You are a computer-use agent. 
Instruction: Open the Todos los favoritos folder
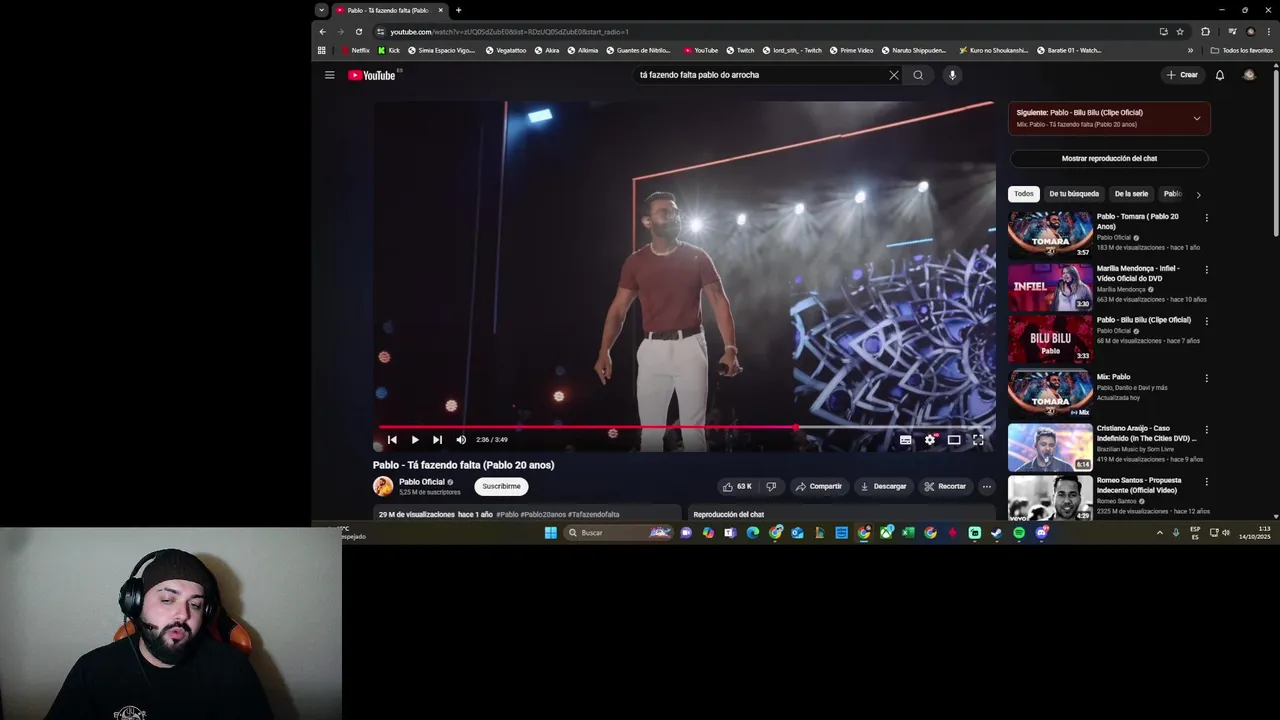[x=1241, y=50]
